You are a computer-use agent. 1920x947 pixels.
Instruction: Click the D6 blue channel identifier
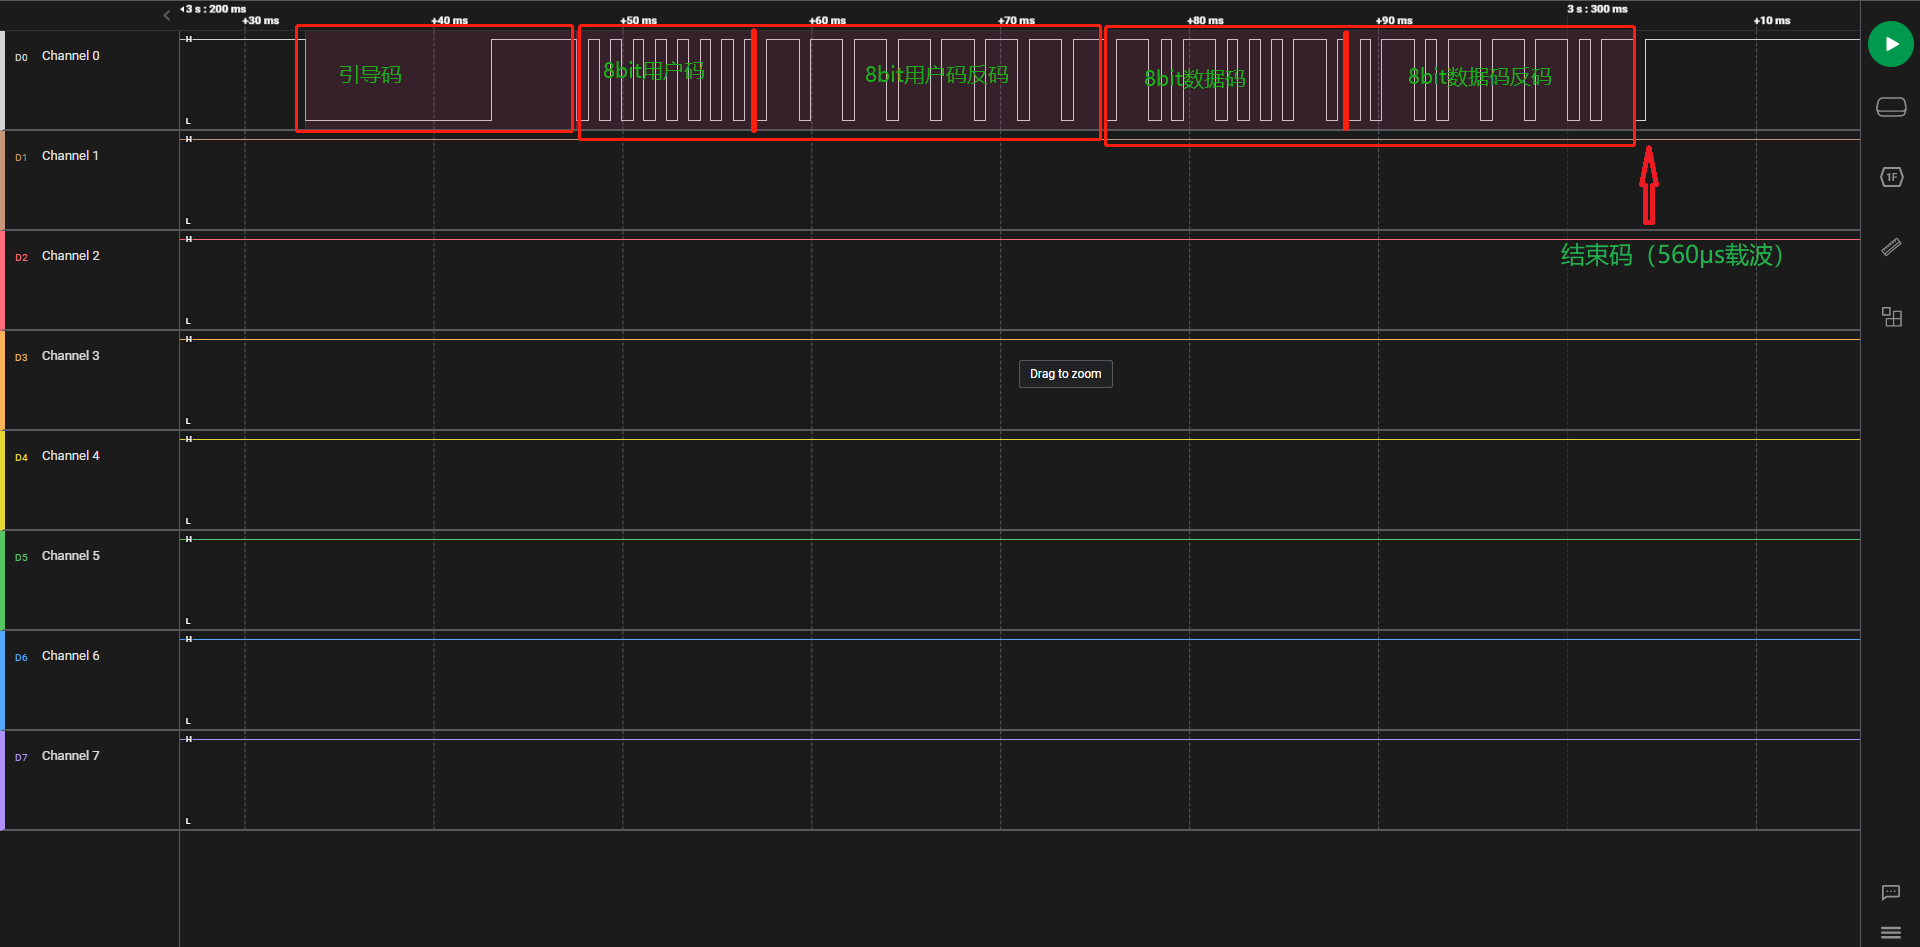21,658
